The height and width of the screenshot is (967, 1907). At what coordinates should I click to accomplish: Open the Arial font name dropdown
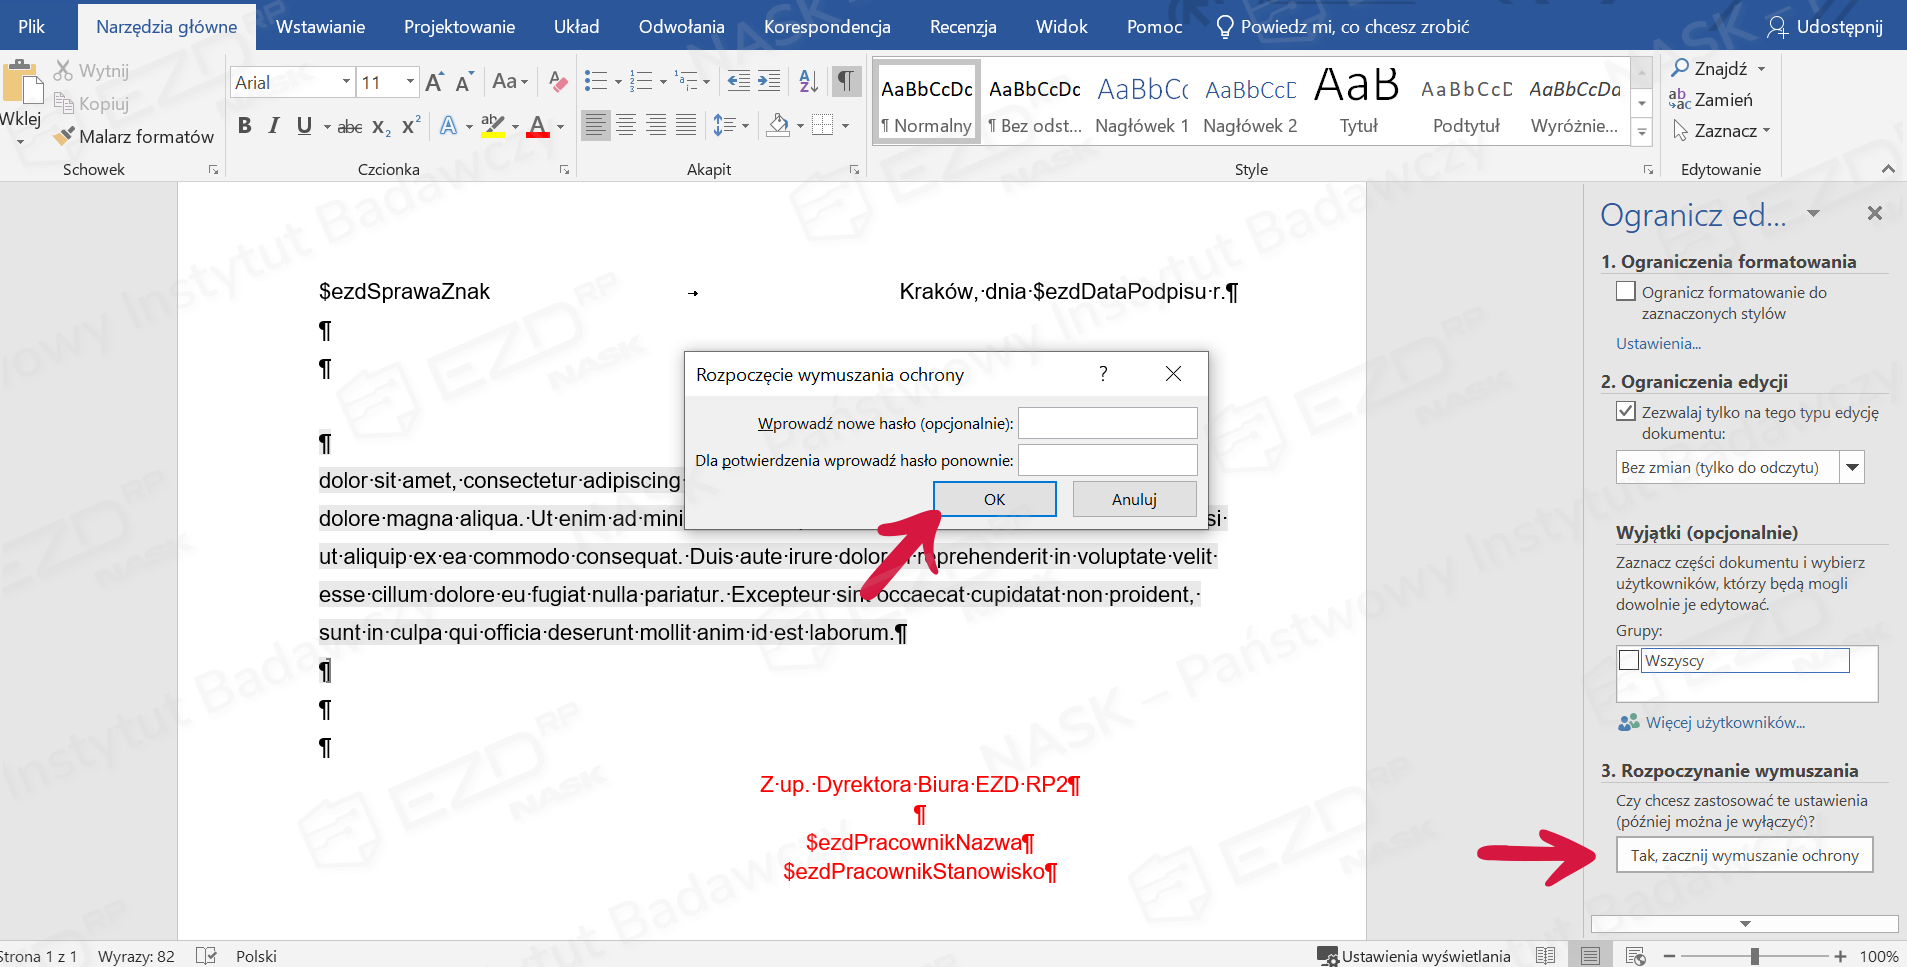click(x=346, y=82)
